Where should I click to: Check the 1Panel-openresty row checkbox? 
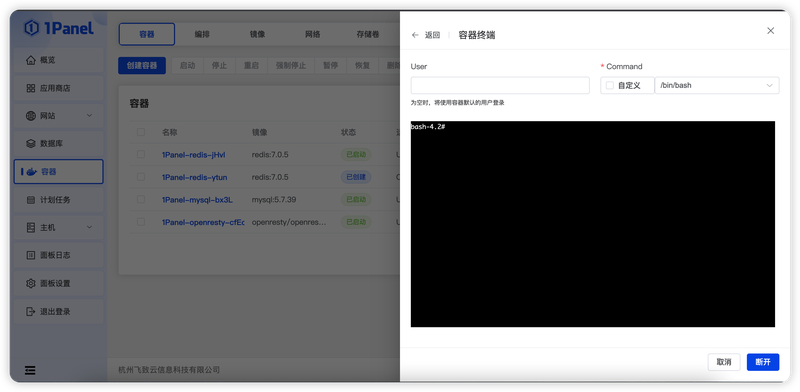tap(141, 222)
